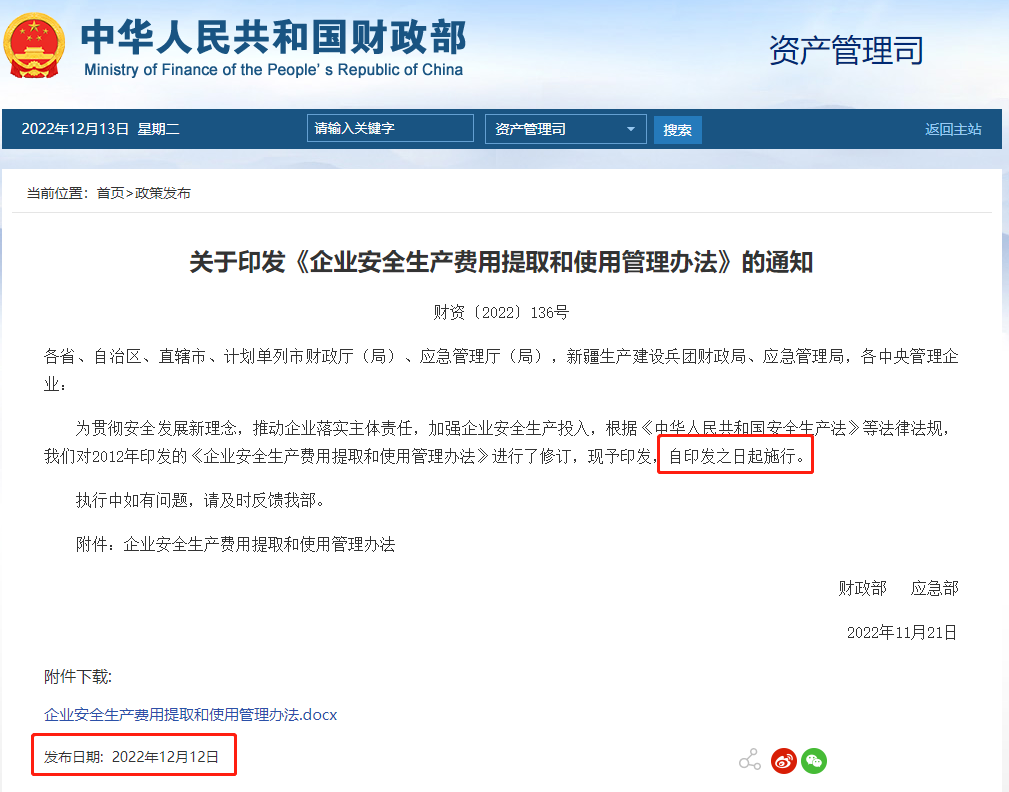Open the 政策发布 breadcrumb entry
Image resolution: width=1009 pixels, height=792 pixels.
coord(162,193)
